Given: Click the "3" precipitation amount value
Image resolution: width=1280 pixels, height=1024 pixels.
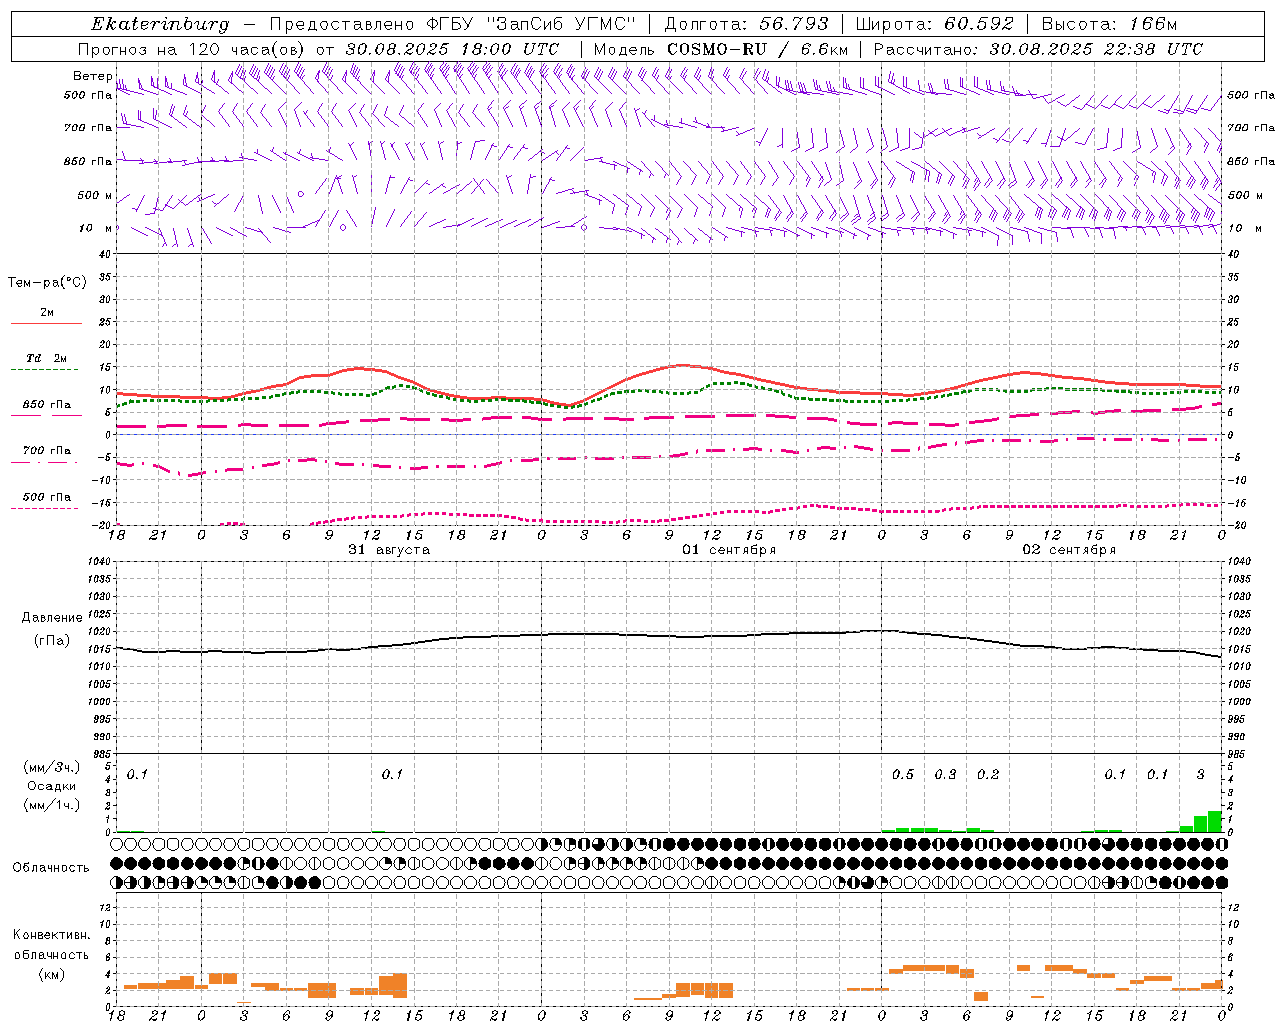Looking at the screenshot, I should [x=1201, y=775].
